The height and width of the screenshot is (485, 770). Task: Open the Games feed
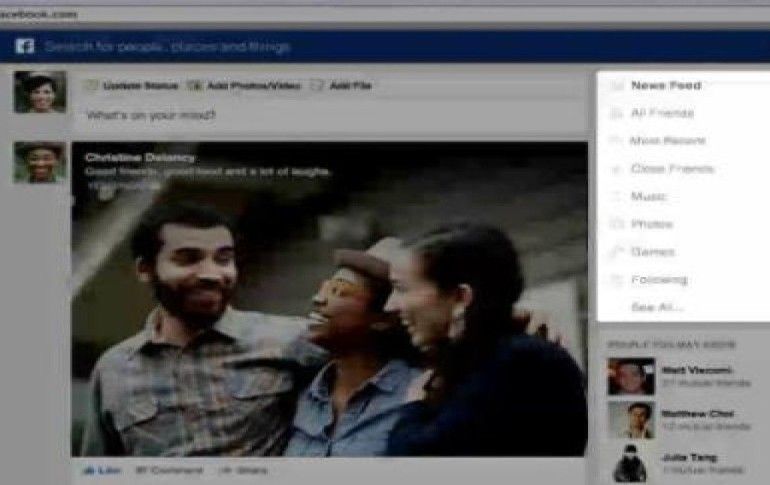[652, 252]
